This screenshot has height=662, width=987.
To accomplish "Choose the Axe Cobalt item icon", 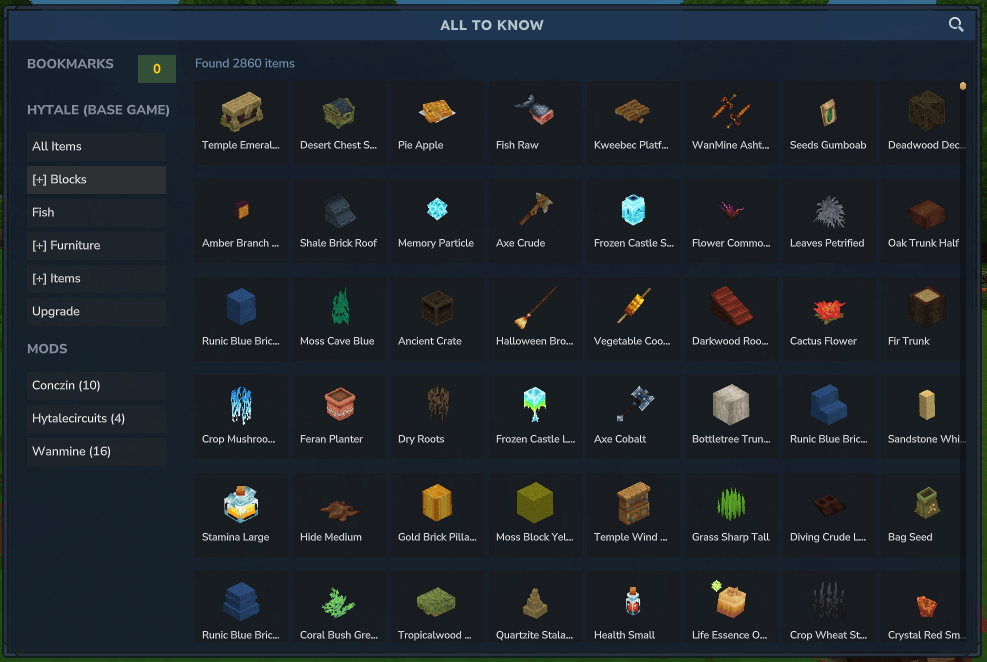I will 634,404.
